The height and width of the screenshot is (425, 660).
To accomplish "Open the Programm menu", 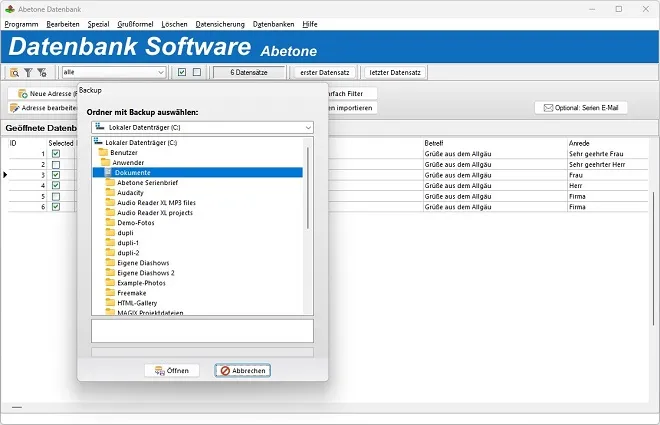I will tap(21, 24).
